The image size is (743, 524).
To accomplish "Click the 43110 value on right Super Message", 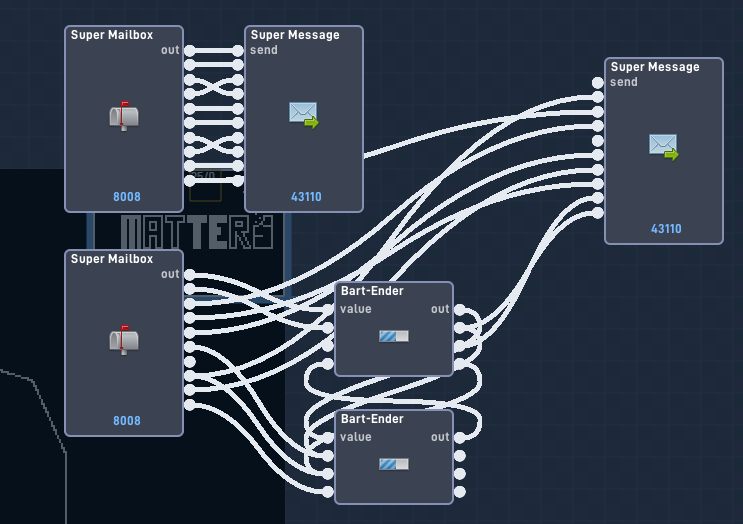I will [666, 229].
